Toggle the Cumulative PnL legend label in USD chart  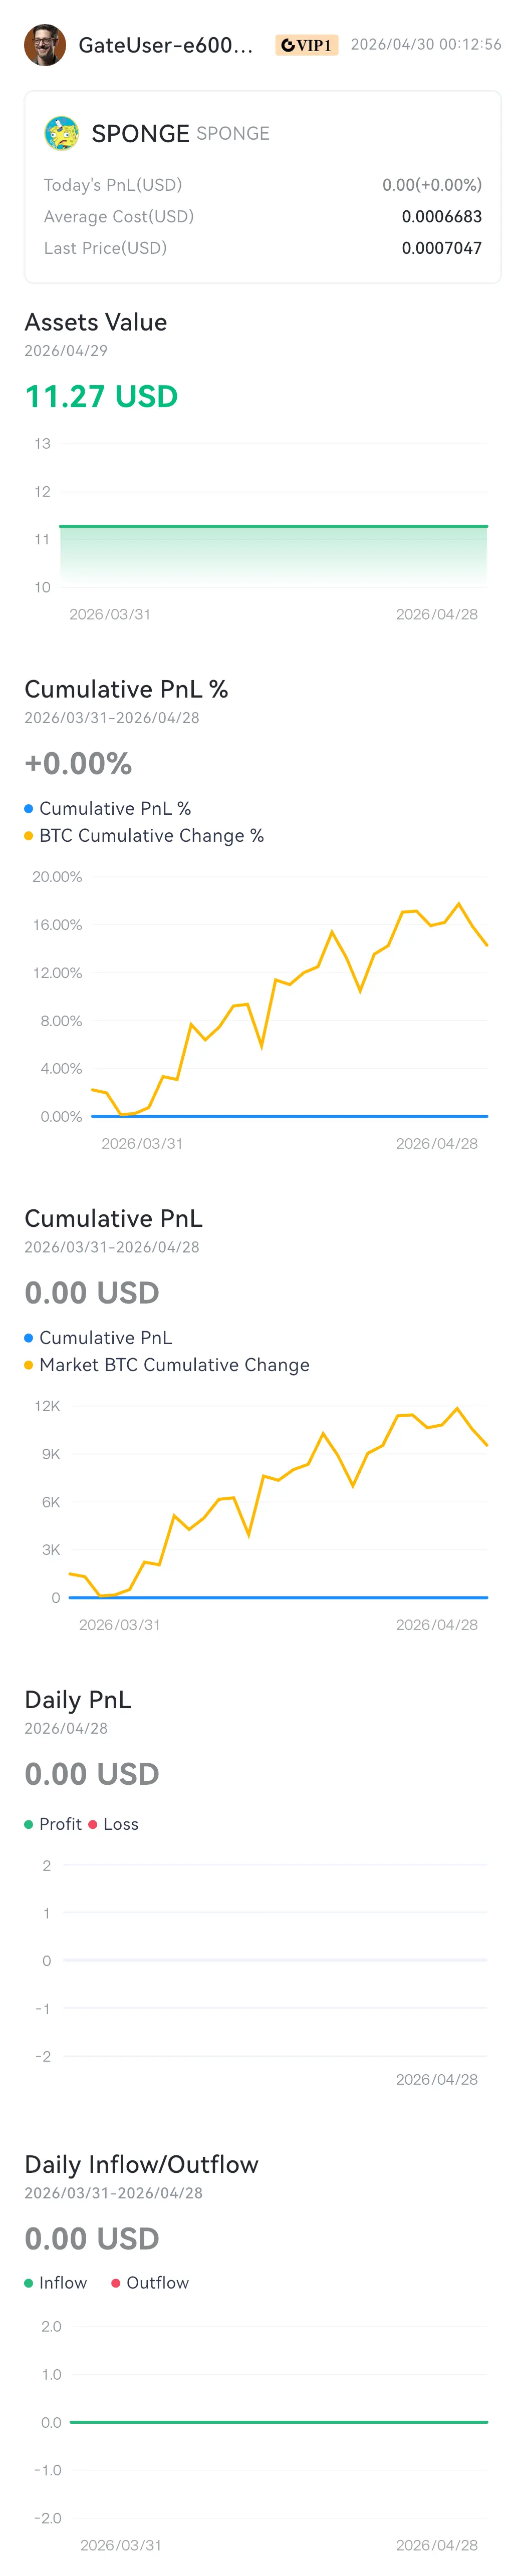[x=105, y=1338]
